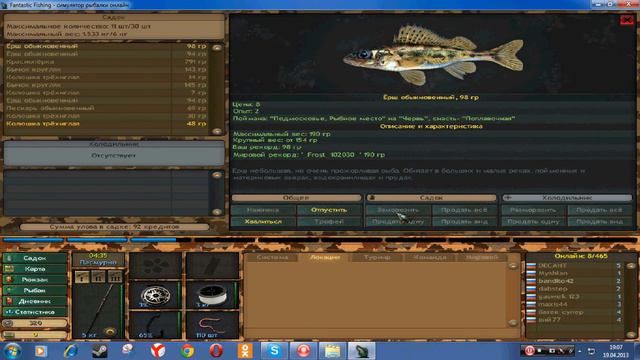
Task: Open the Дневник diary button
Action: (x=34, y=301)
